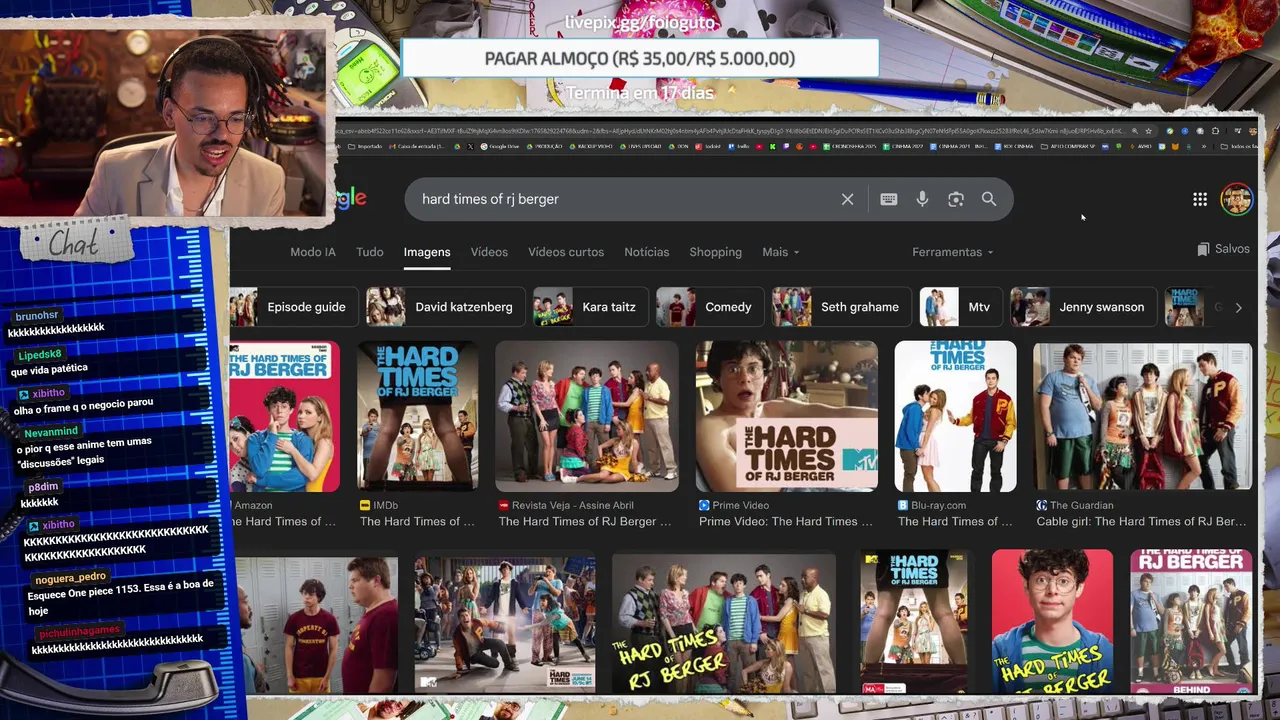The height and width of the screenshot is (720, 1280).
Task: Click the browser address bar URL
Action: (x=730, y=131)
